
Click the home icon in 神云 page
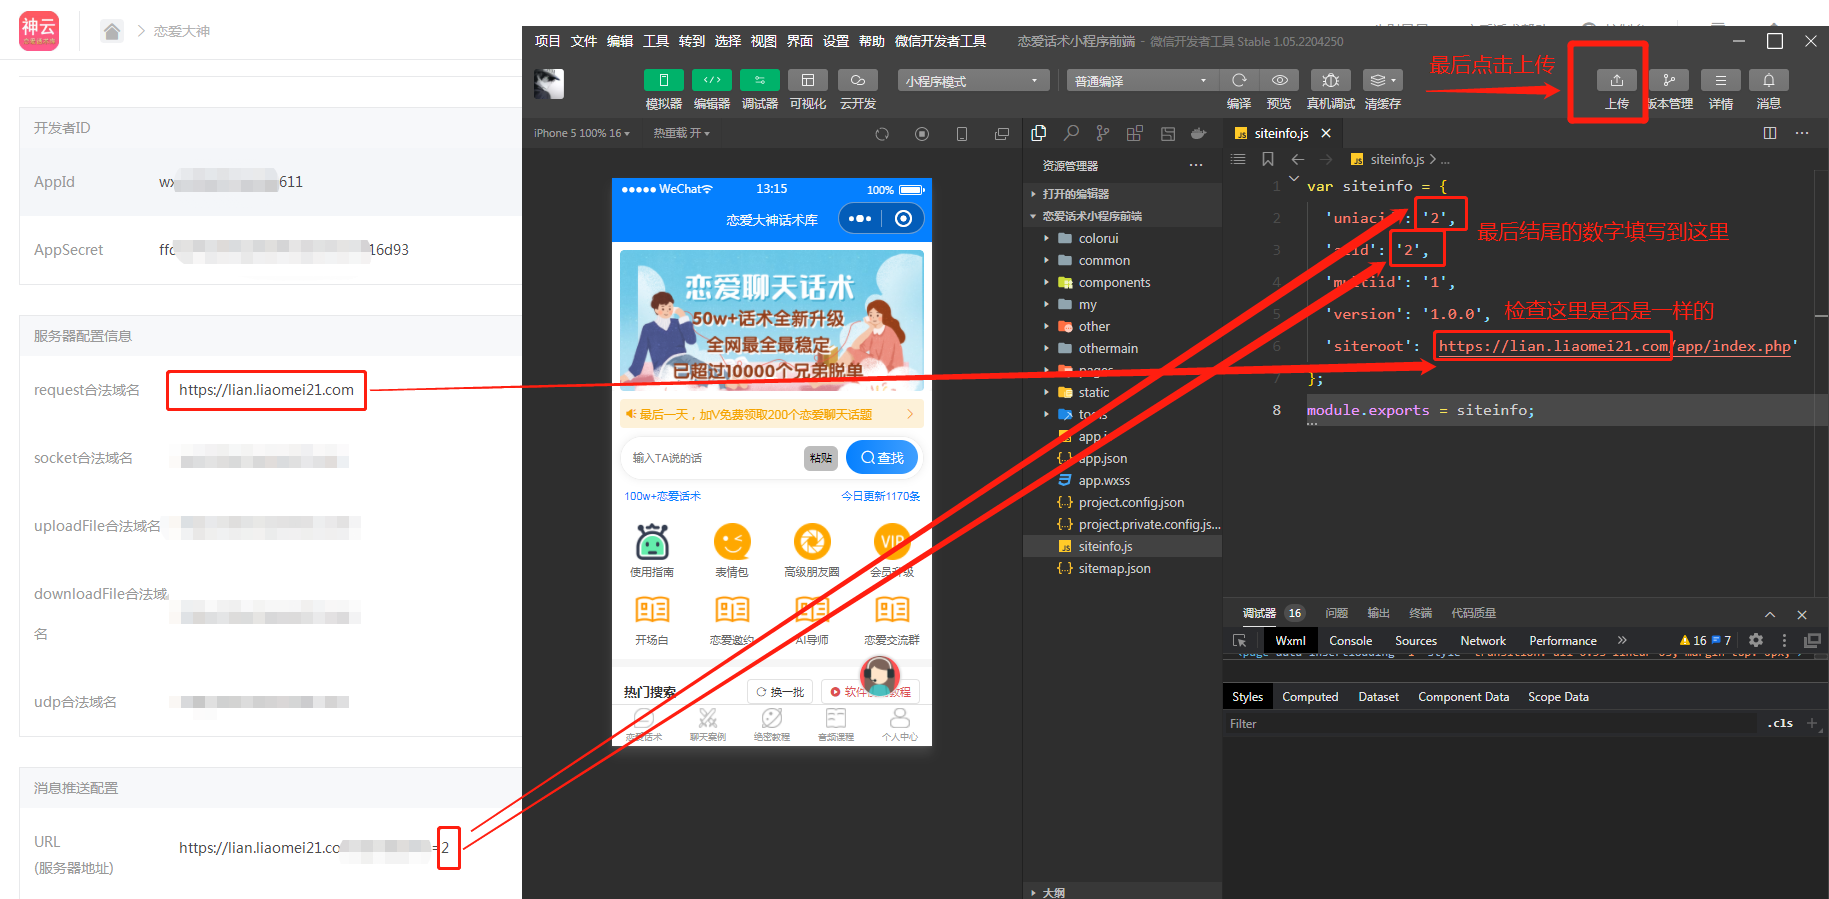(x=112, y=31)
